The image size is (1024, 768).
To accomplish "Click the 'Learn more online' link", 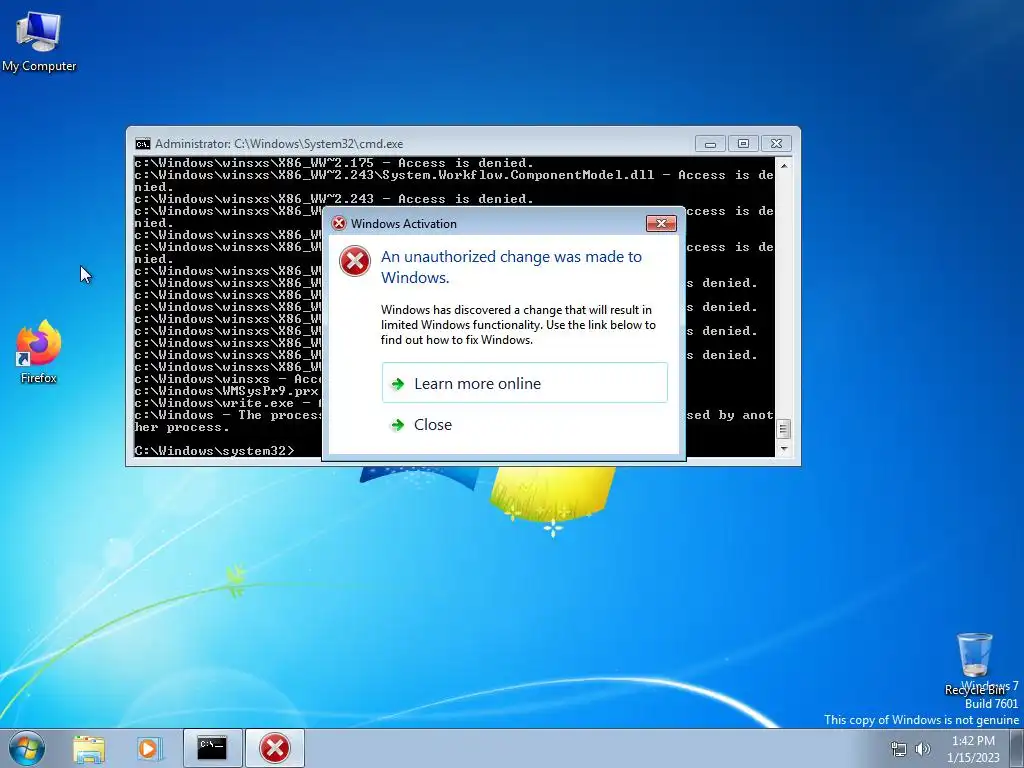I will pyautogui.click(x=524, y=383).
